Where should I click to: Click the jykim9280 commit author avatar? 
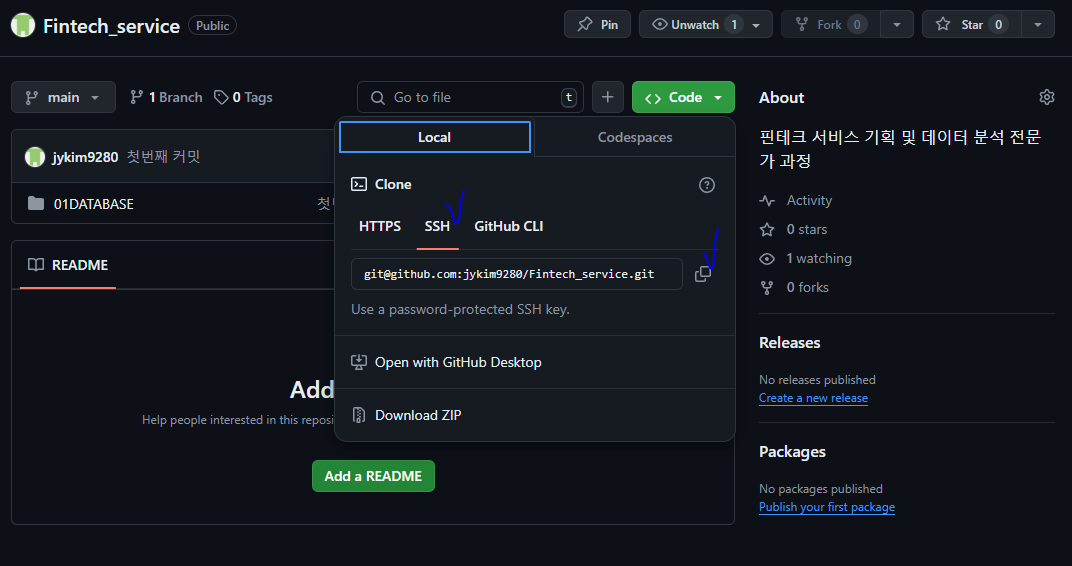(35, 157)
